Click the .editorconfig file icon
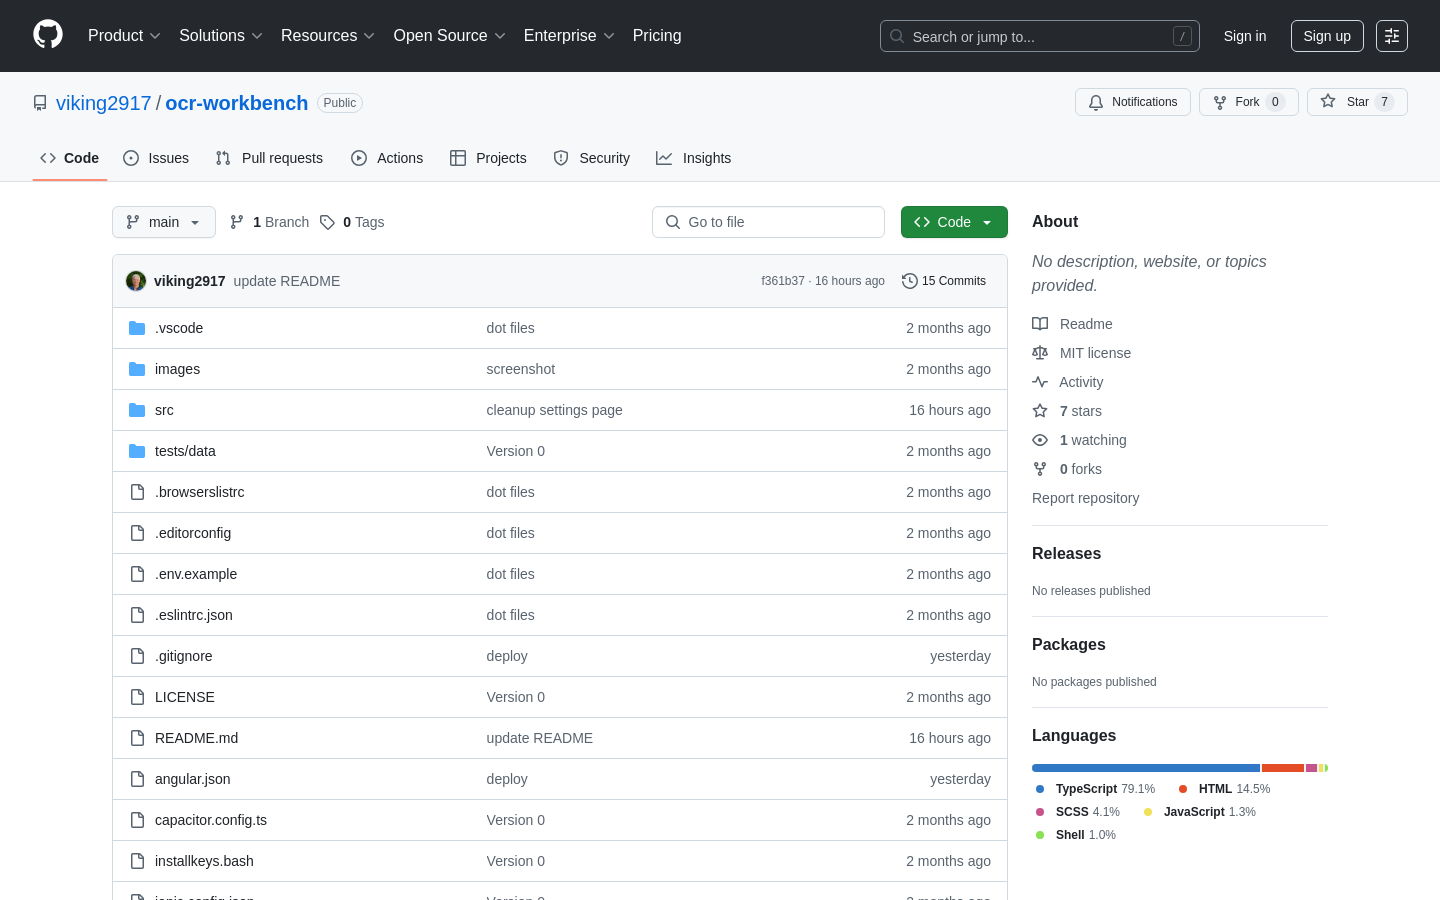Image resolution: width=1440 pixels, height=900 pixels. (x=137, y=533)
